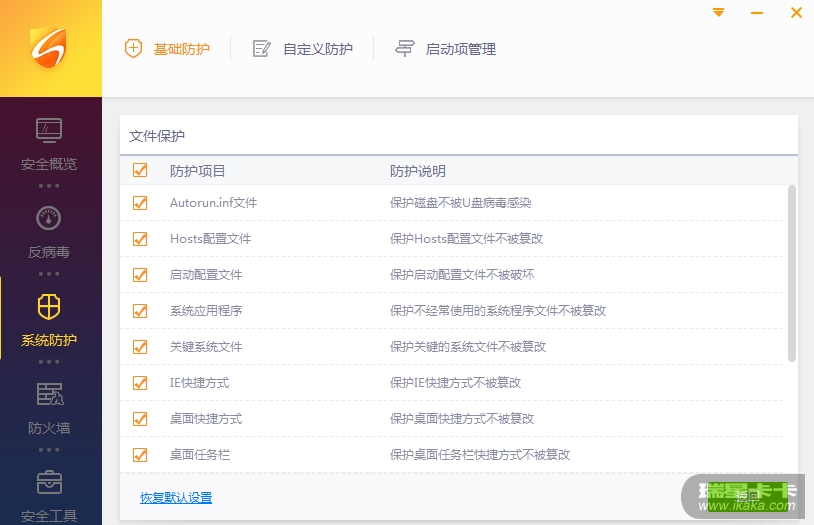The height and width of the screenshot is (525, 814).
Task: Select the 系统防护 shield icon
Action: pos(49,306)
